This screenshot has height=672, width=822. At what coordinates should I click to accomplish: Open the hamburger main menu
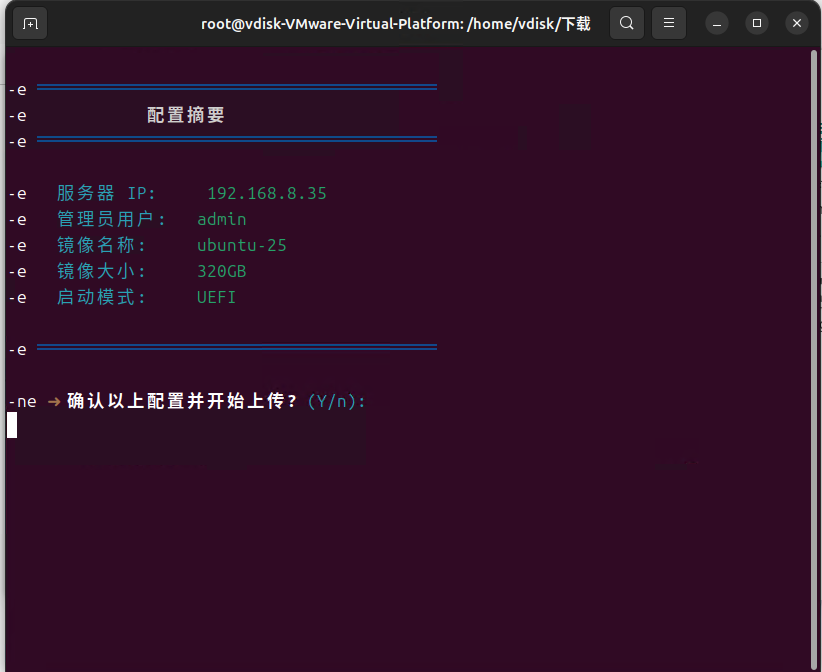pyautogui.click(x=669, y=23)
